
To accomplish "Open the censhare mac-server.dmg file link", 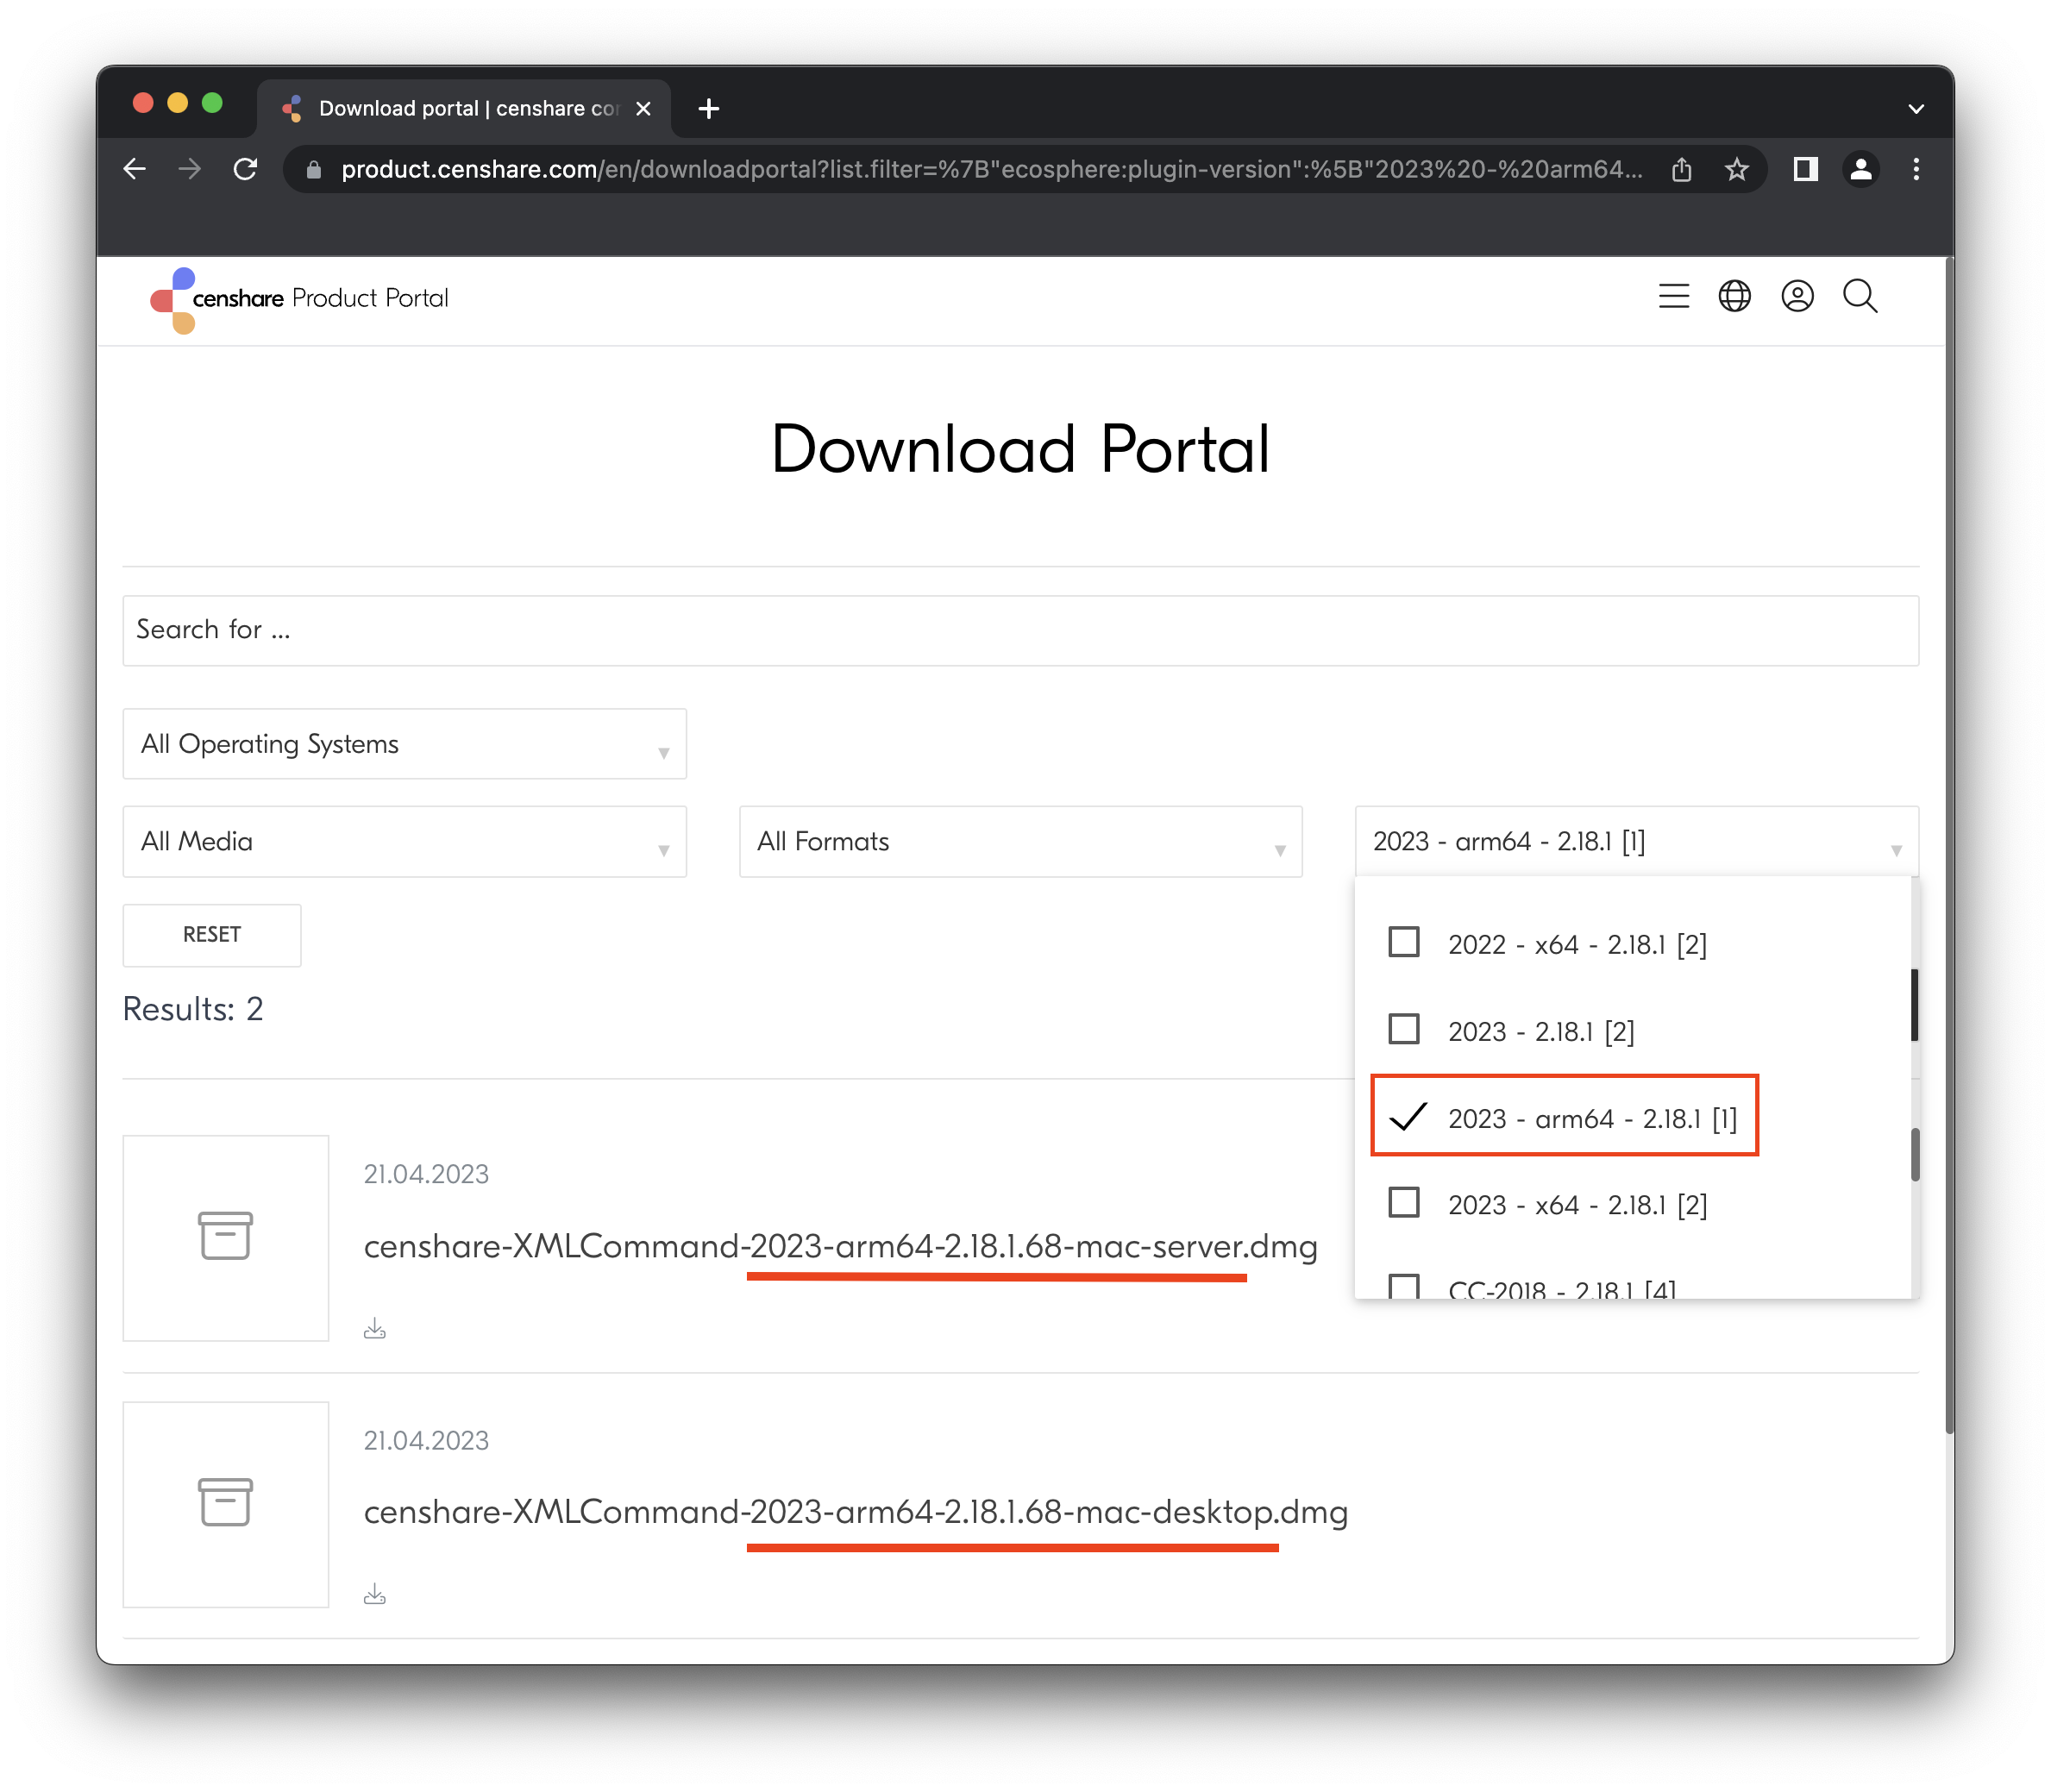I will pos(840,1247).
